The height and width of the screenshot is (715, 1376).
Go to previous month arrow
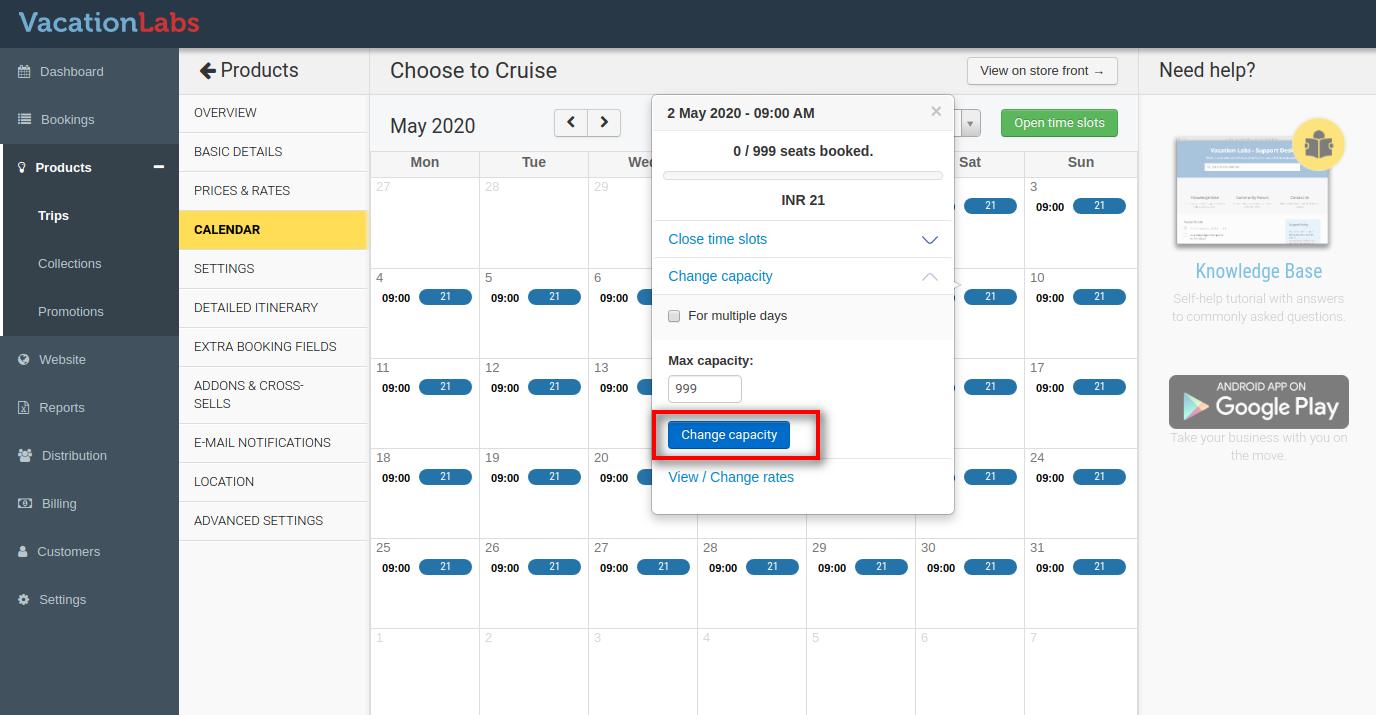pos(571,123)
